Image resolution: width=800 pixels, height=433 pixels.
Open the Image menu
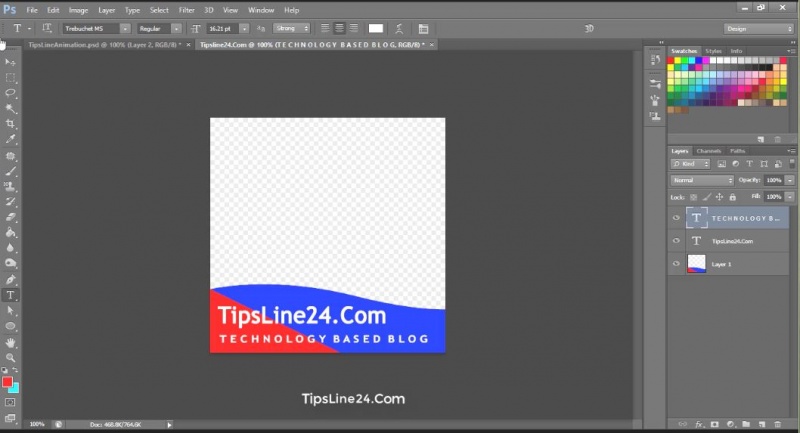pos(78,10)
